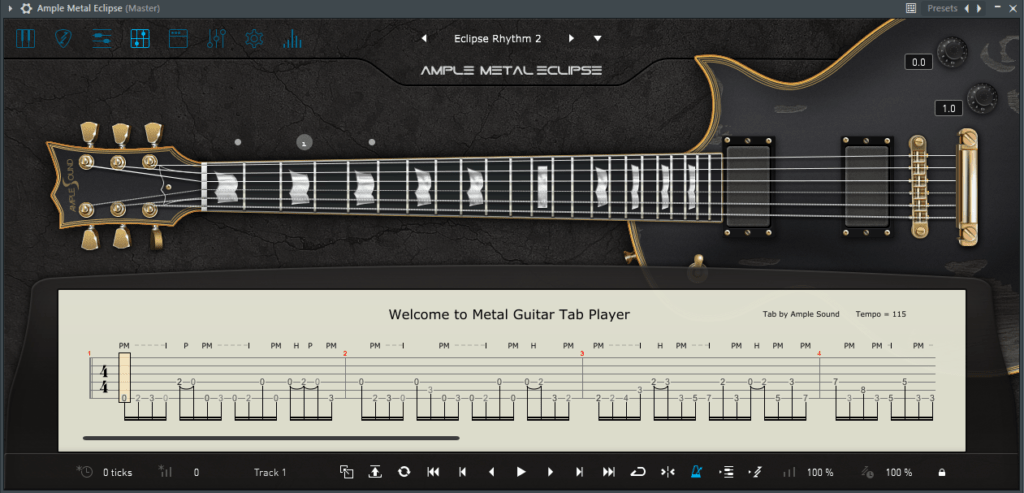This screenshot has width=1024, height=493.
Task: Open the plugin options gear in the title bar
Action: (26, 8)
